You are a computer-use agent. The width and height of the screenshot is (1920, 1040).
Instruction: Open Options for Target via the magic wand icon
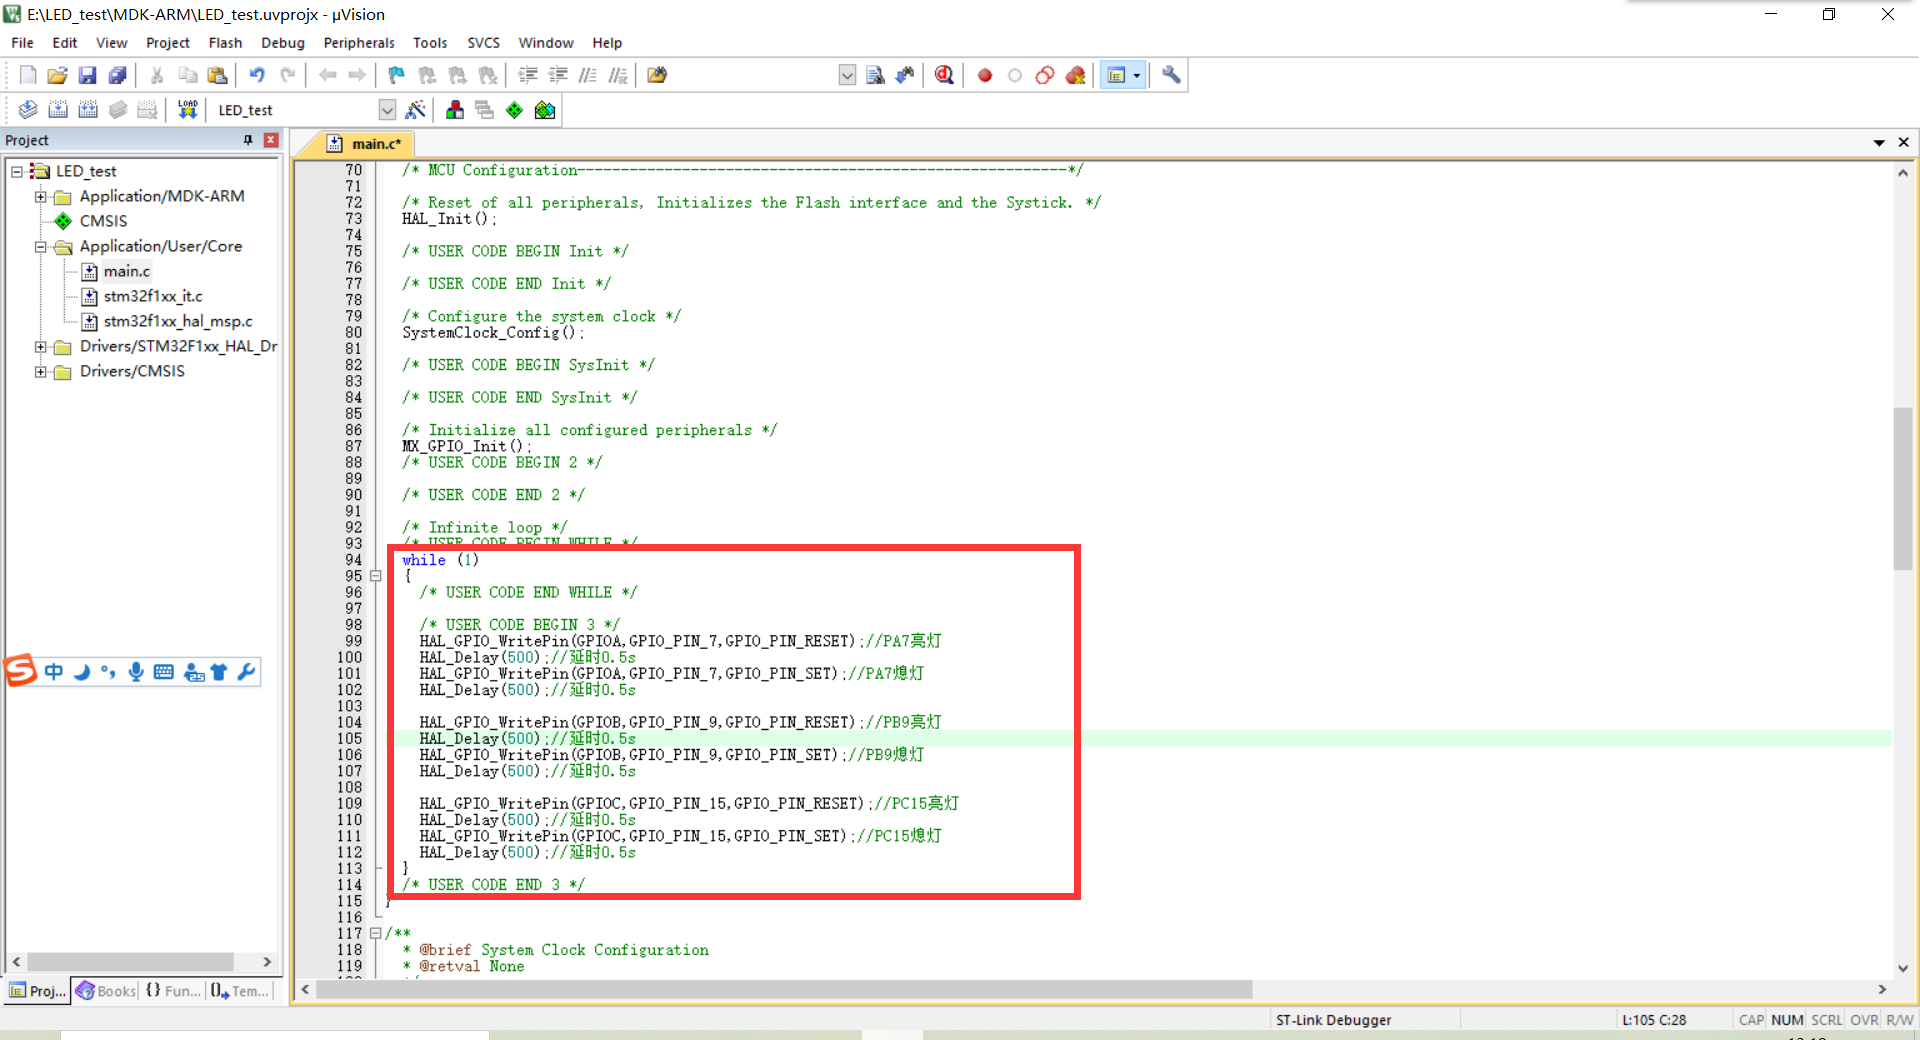(416, 110)
